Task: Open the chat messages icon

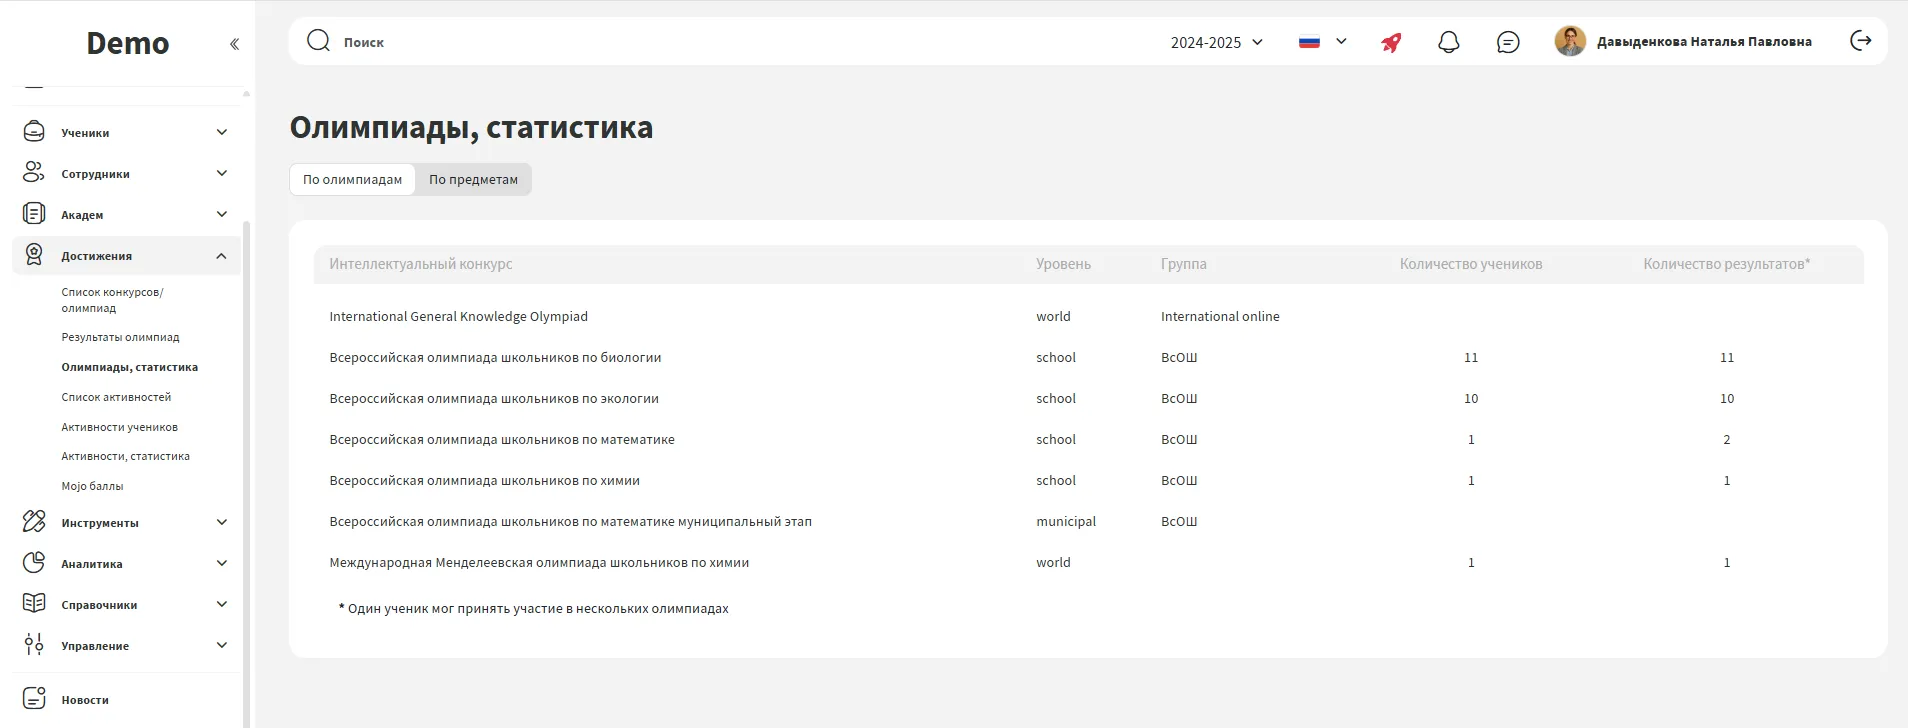Action: [1508, 42]
